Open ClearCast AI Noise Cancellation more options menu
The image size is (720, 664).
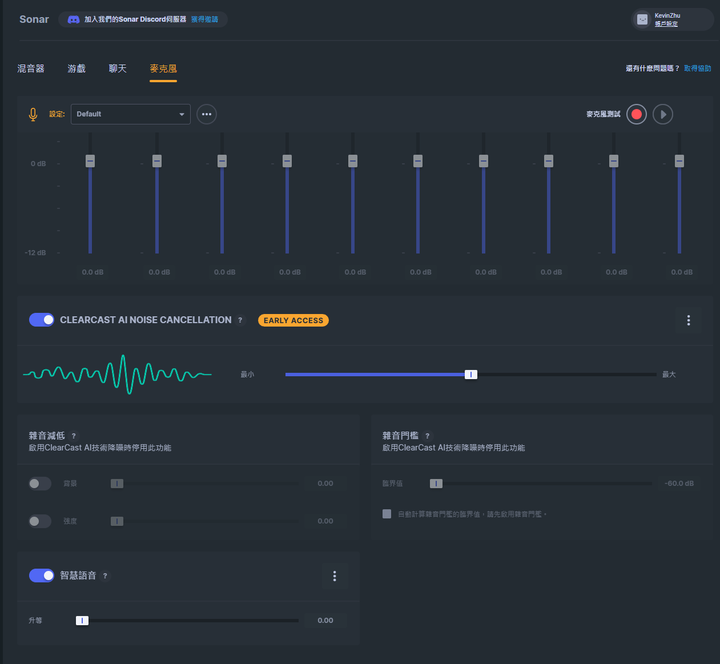[x=688, y=320]
